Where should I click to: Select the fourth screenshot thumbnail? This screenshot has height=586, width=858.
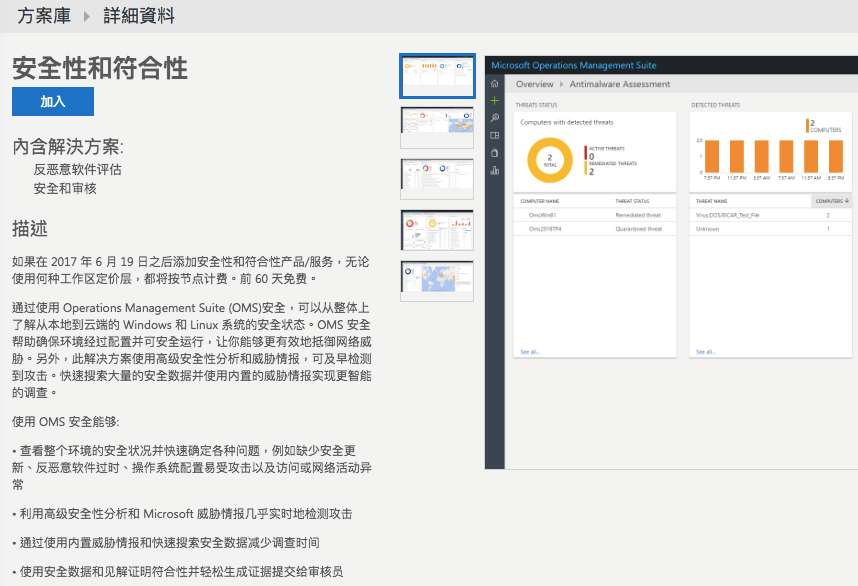point(437,230)
